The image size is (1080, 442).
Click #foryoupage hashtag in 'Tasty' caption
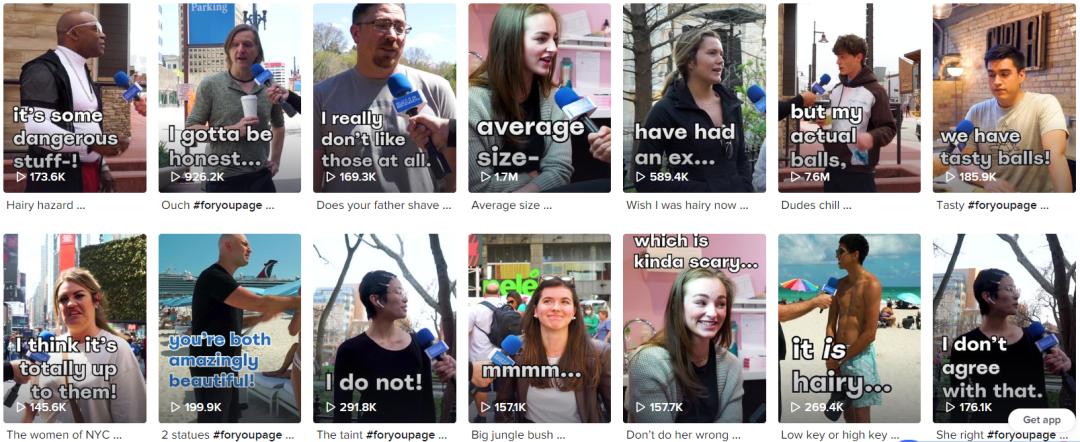click(x=1002, y=205)
